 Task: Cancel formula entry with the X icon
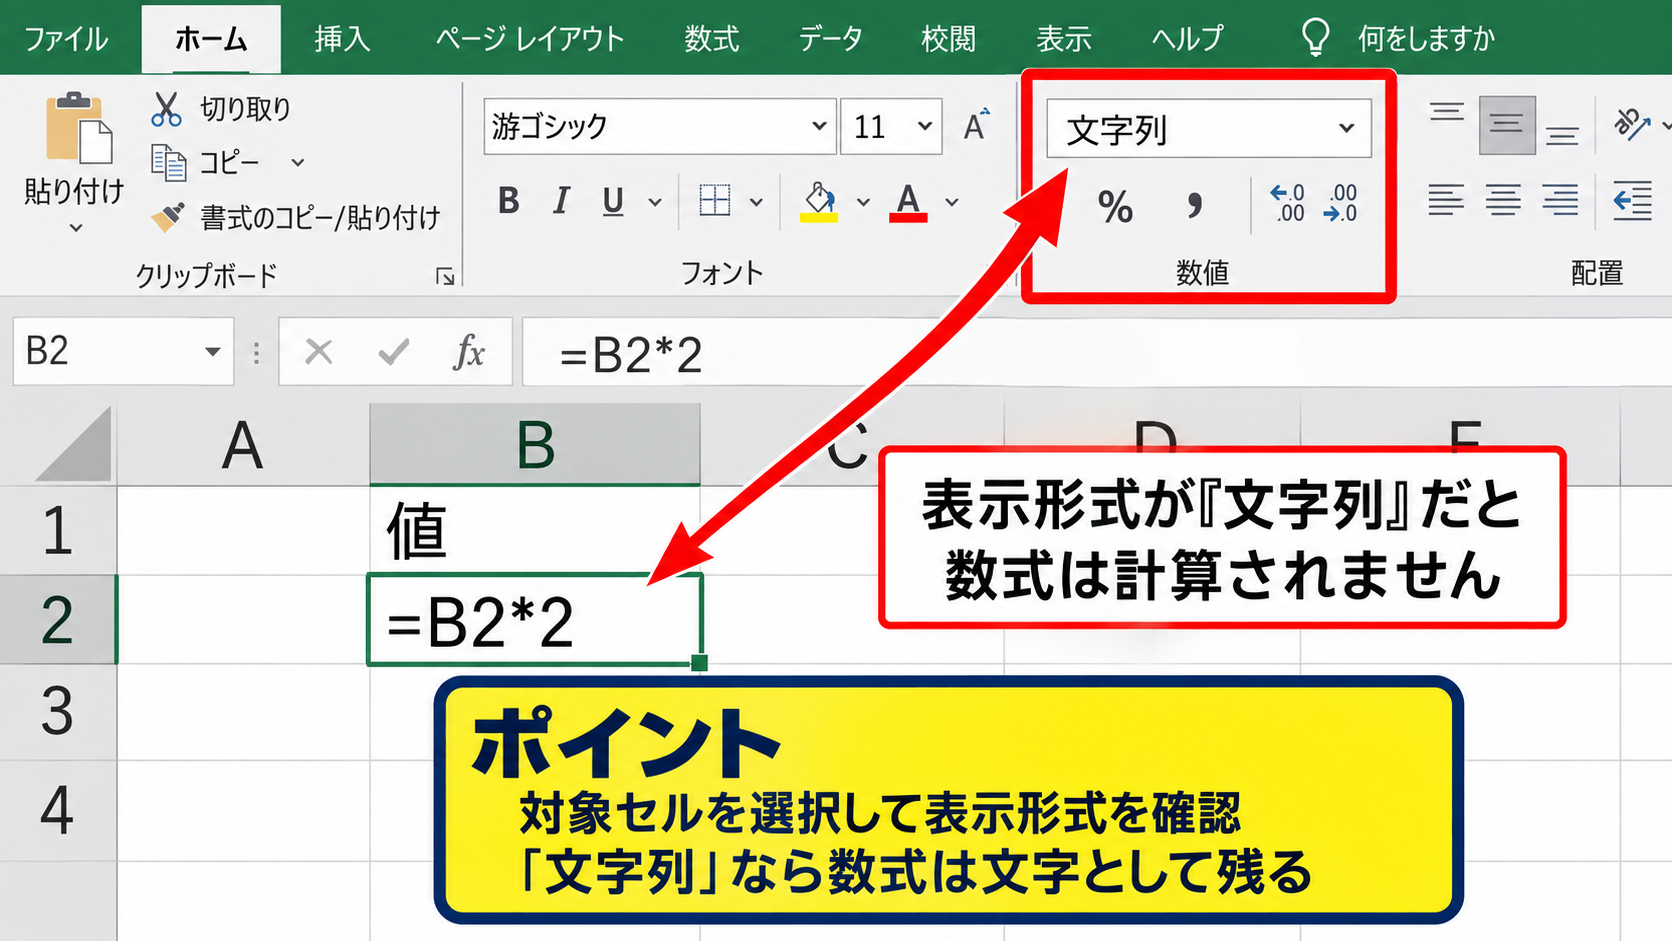[x=319, y=352]
